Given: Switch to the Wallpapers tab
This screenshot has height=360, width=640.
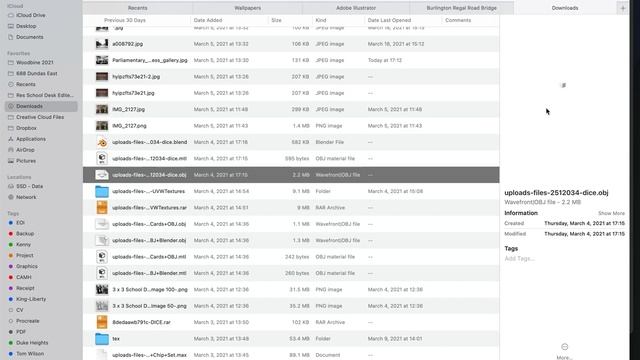Looking at the screenshot, I should tap(247, 8).
